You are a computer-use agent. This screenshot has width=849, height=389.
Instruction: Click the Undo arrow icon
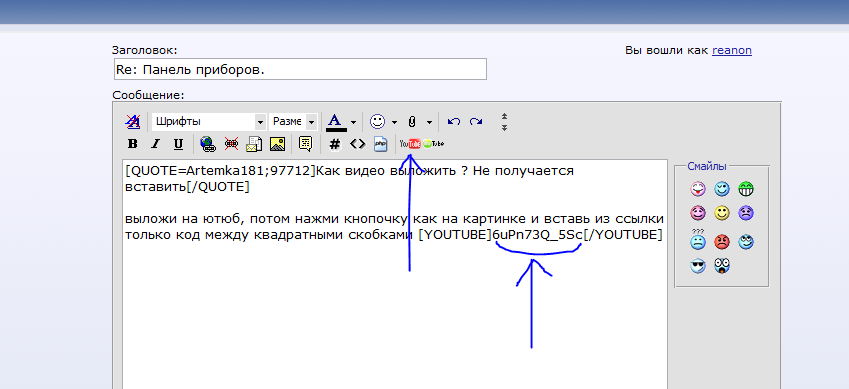coord(454,122)
